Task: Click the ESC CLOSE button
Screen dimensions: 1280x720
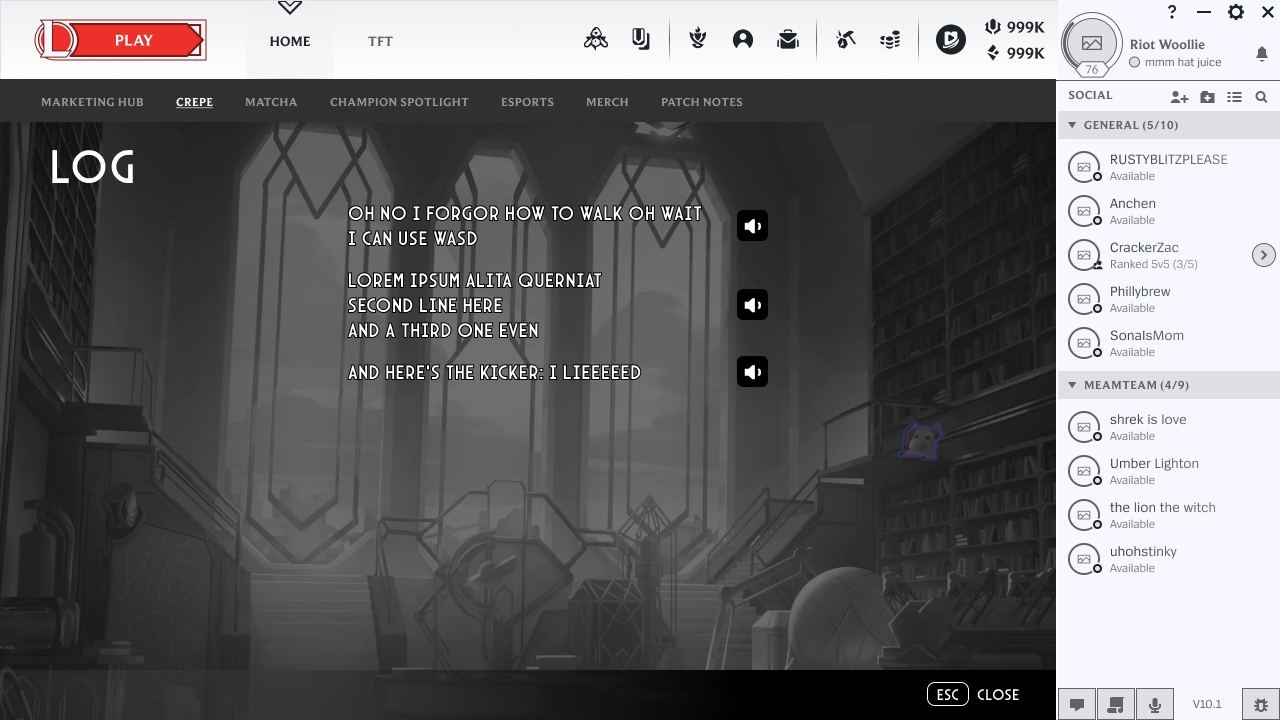Action: (x=973, y=694)
